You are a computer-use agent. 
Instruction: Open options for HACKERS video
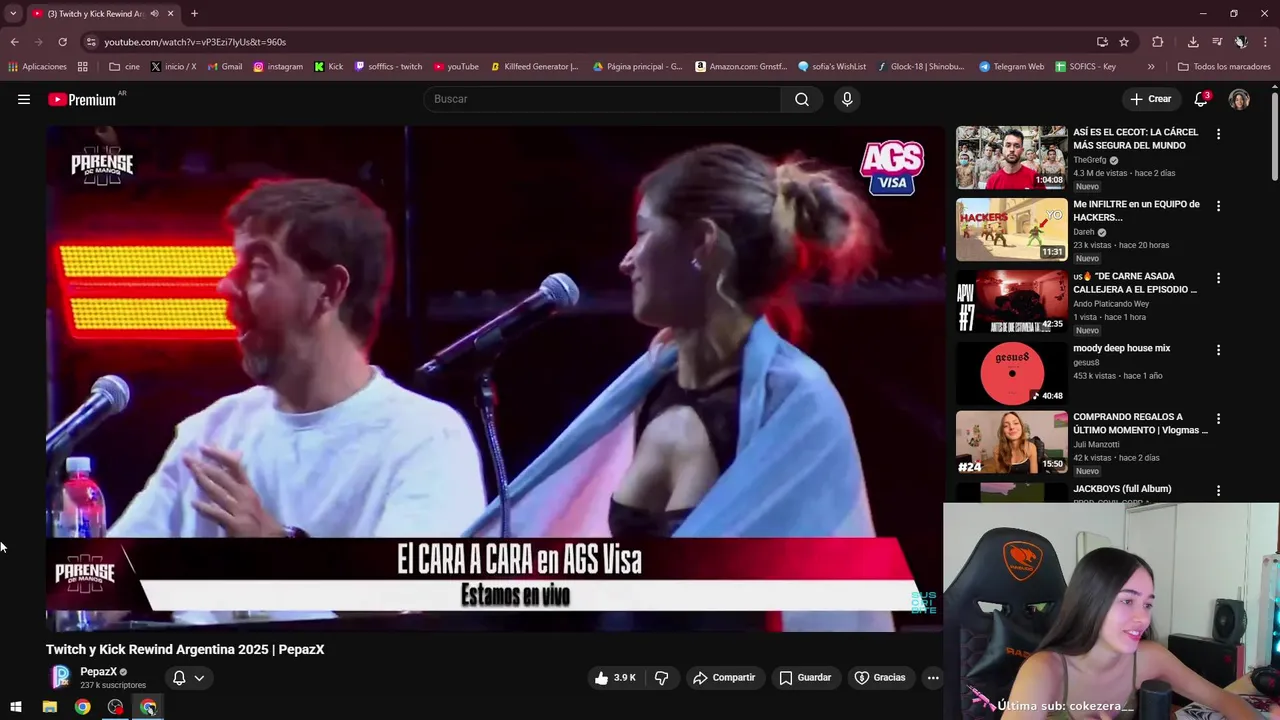(1218, 206)
